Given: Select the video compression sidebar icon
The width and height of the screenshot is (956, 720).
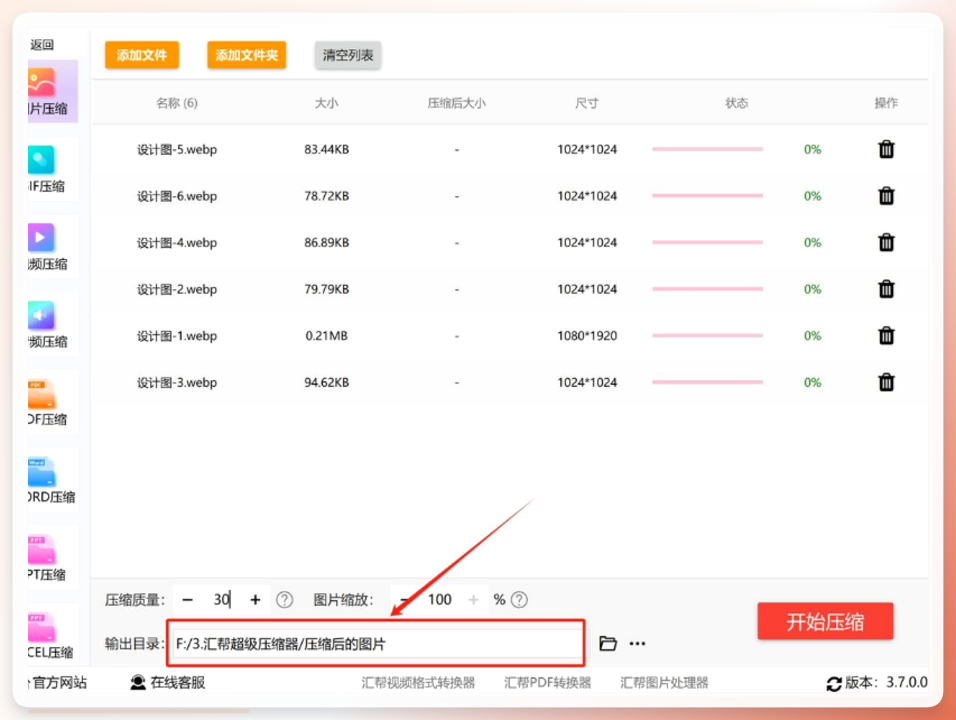Looking at the screenshot, I should (x=41, y=238).
